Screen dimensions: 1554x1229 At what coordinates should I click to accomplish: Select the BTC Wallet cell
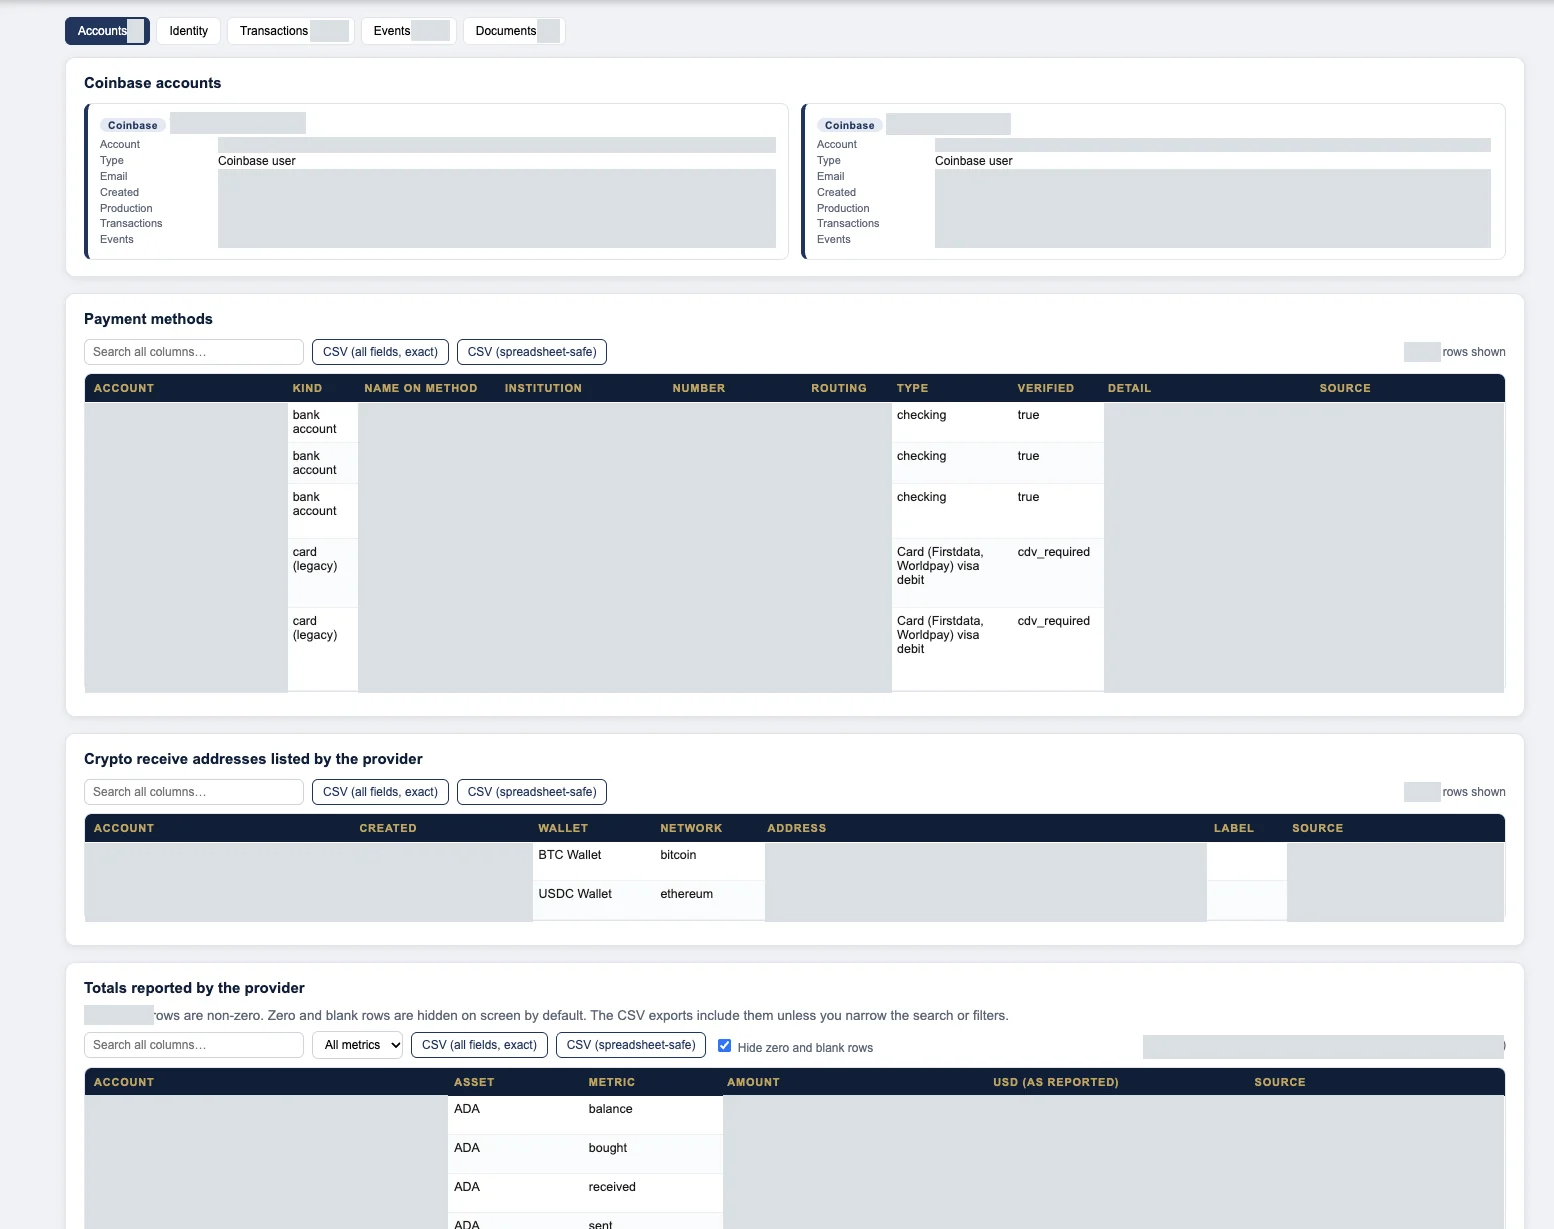pos(570,855)
